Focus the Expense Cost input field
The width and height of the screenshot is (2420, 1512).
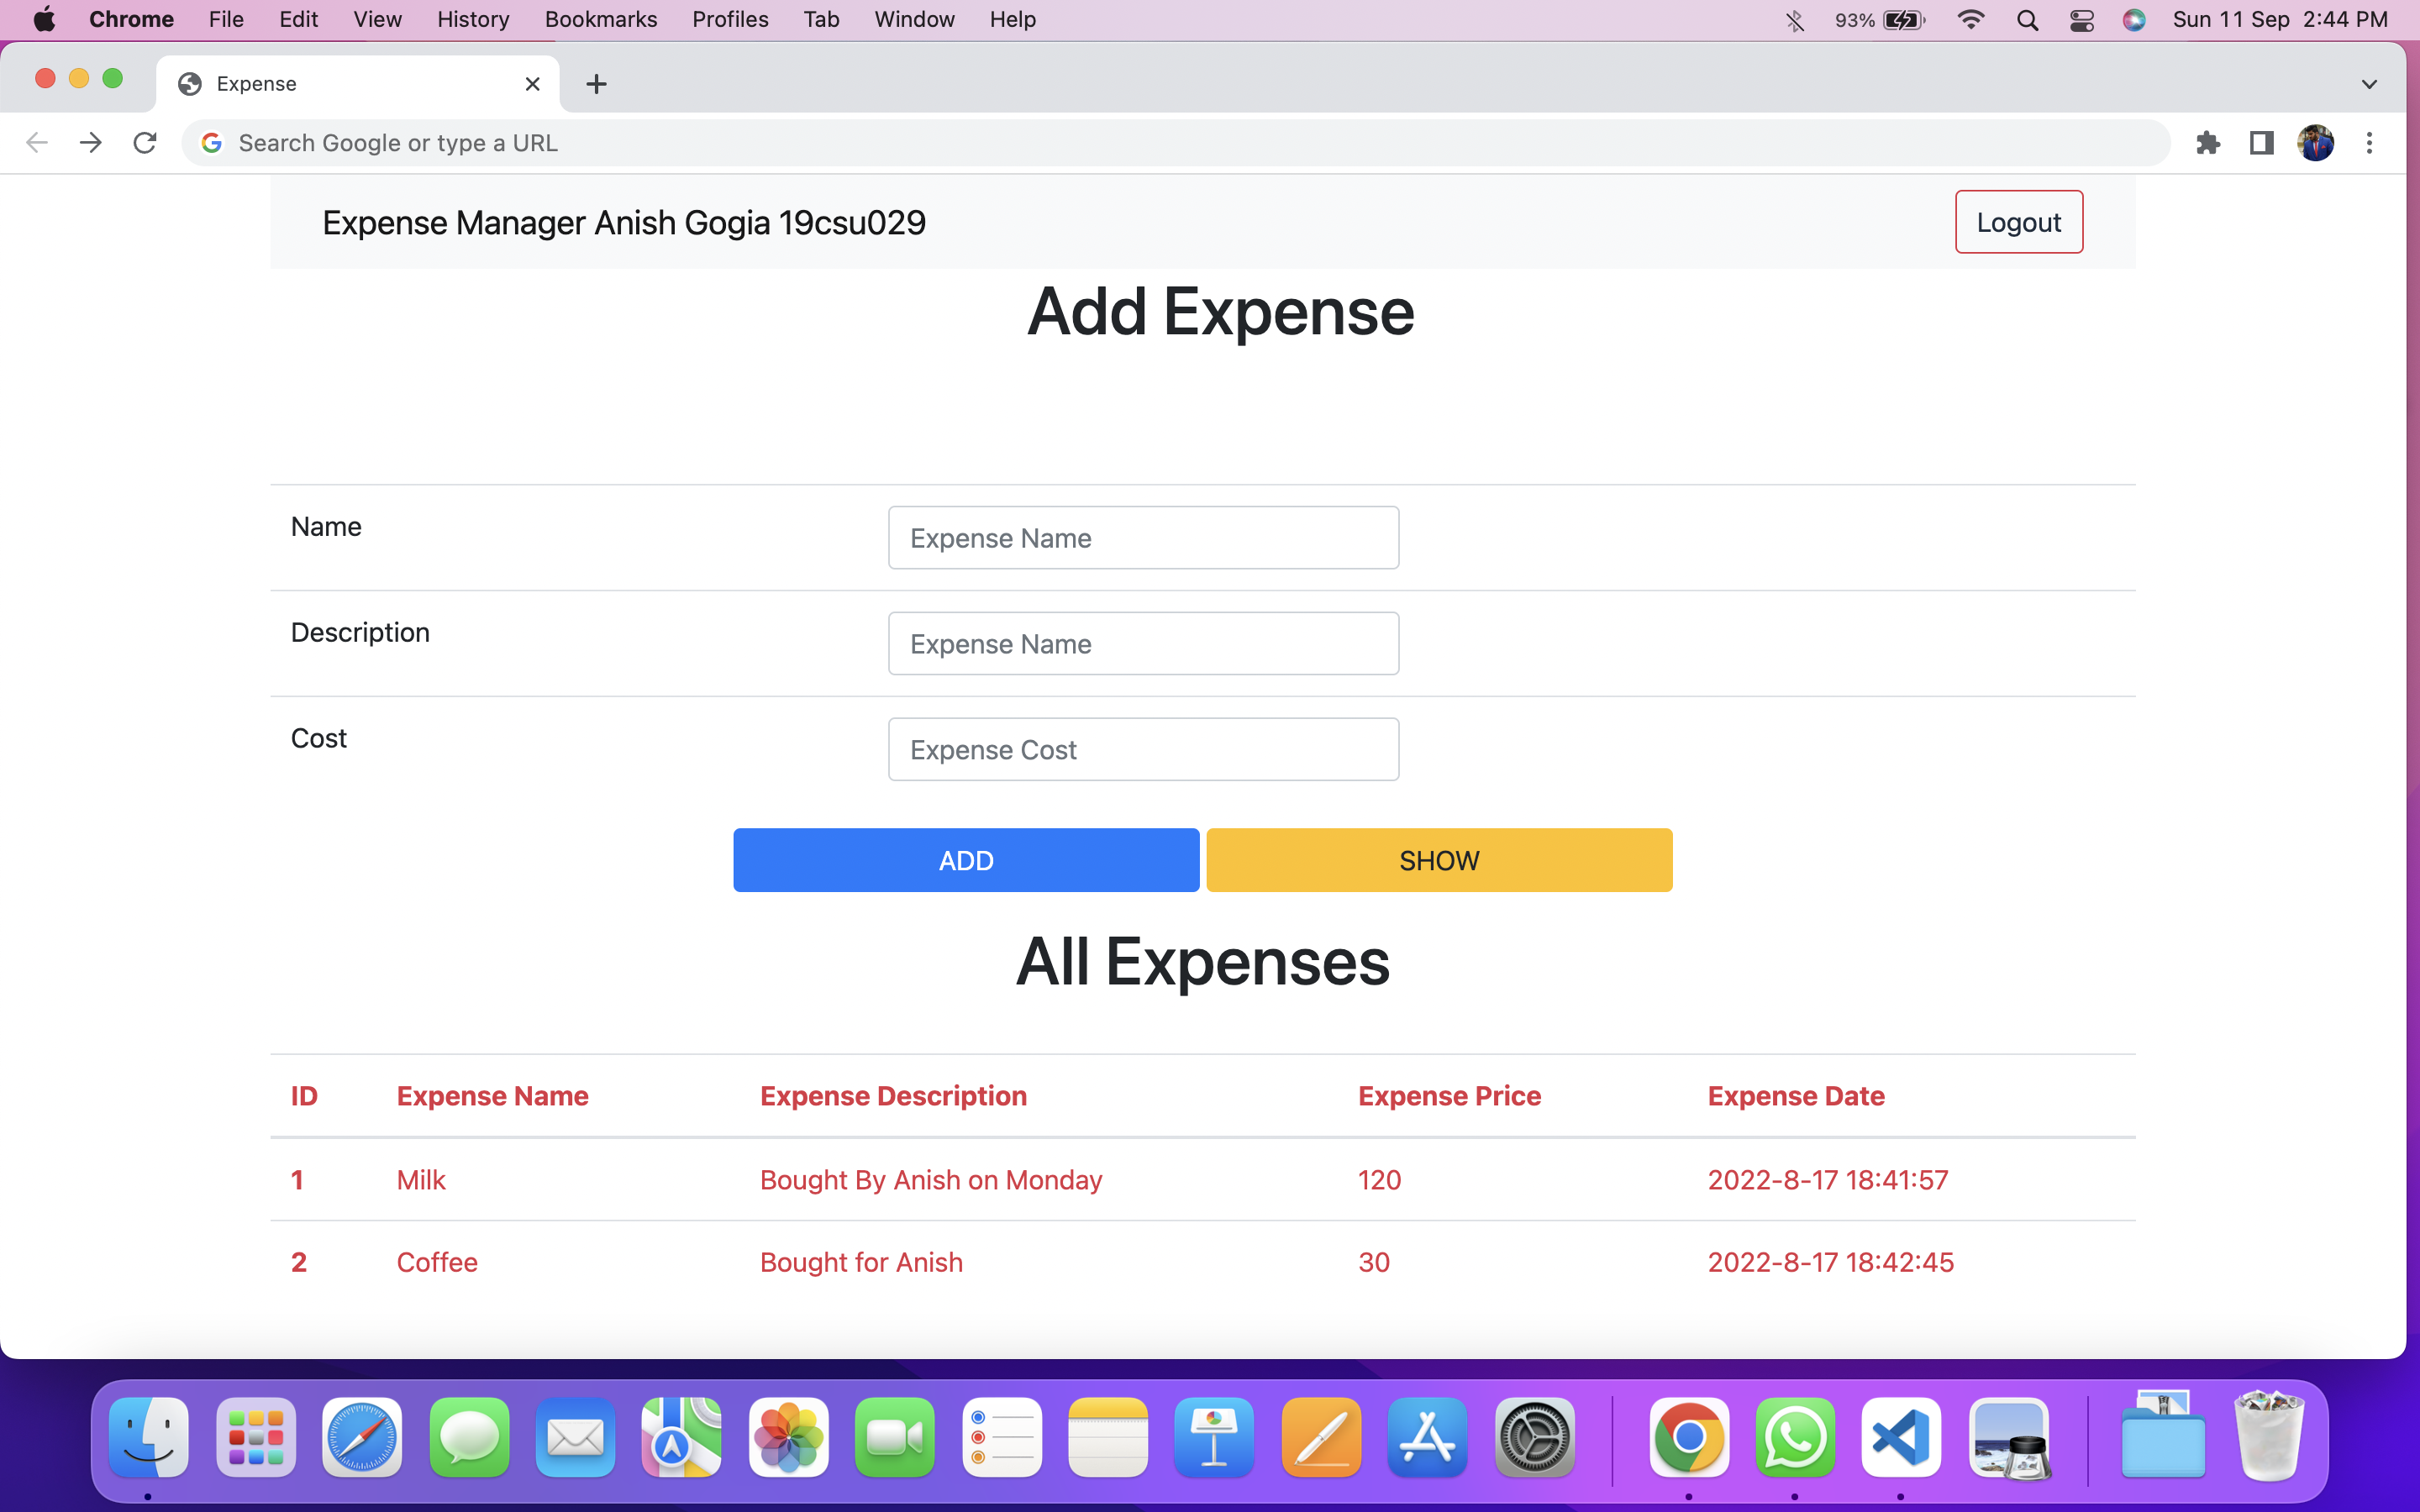pyautogui.click(x=1143, y=749)
